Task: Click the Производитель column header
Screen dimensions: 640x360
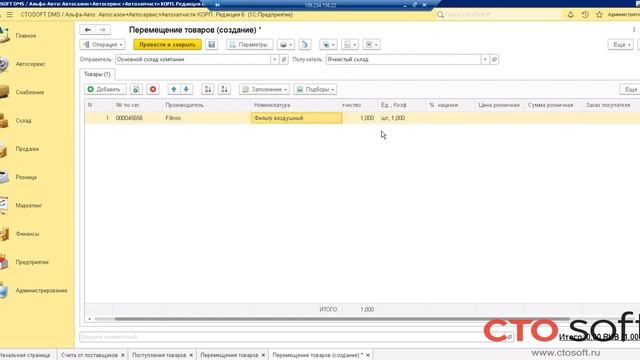Action: (x=206, y=105)
